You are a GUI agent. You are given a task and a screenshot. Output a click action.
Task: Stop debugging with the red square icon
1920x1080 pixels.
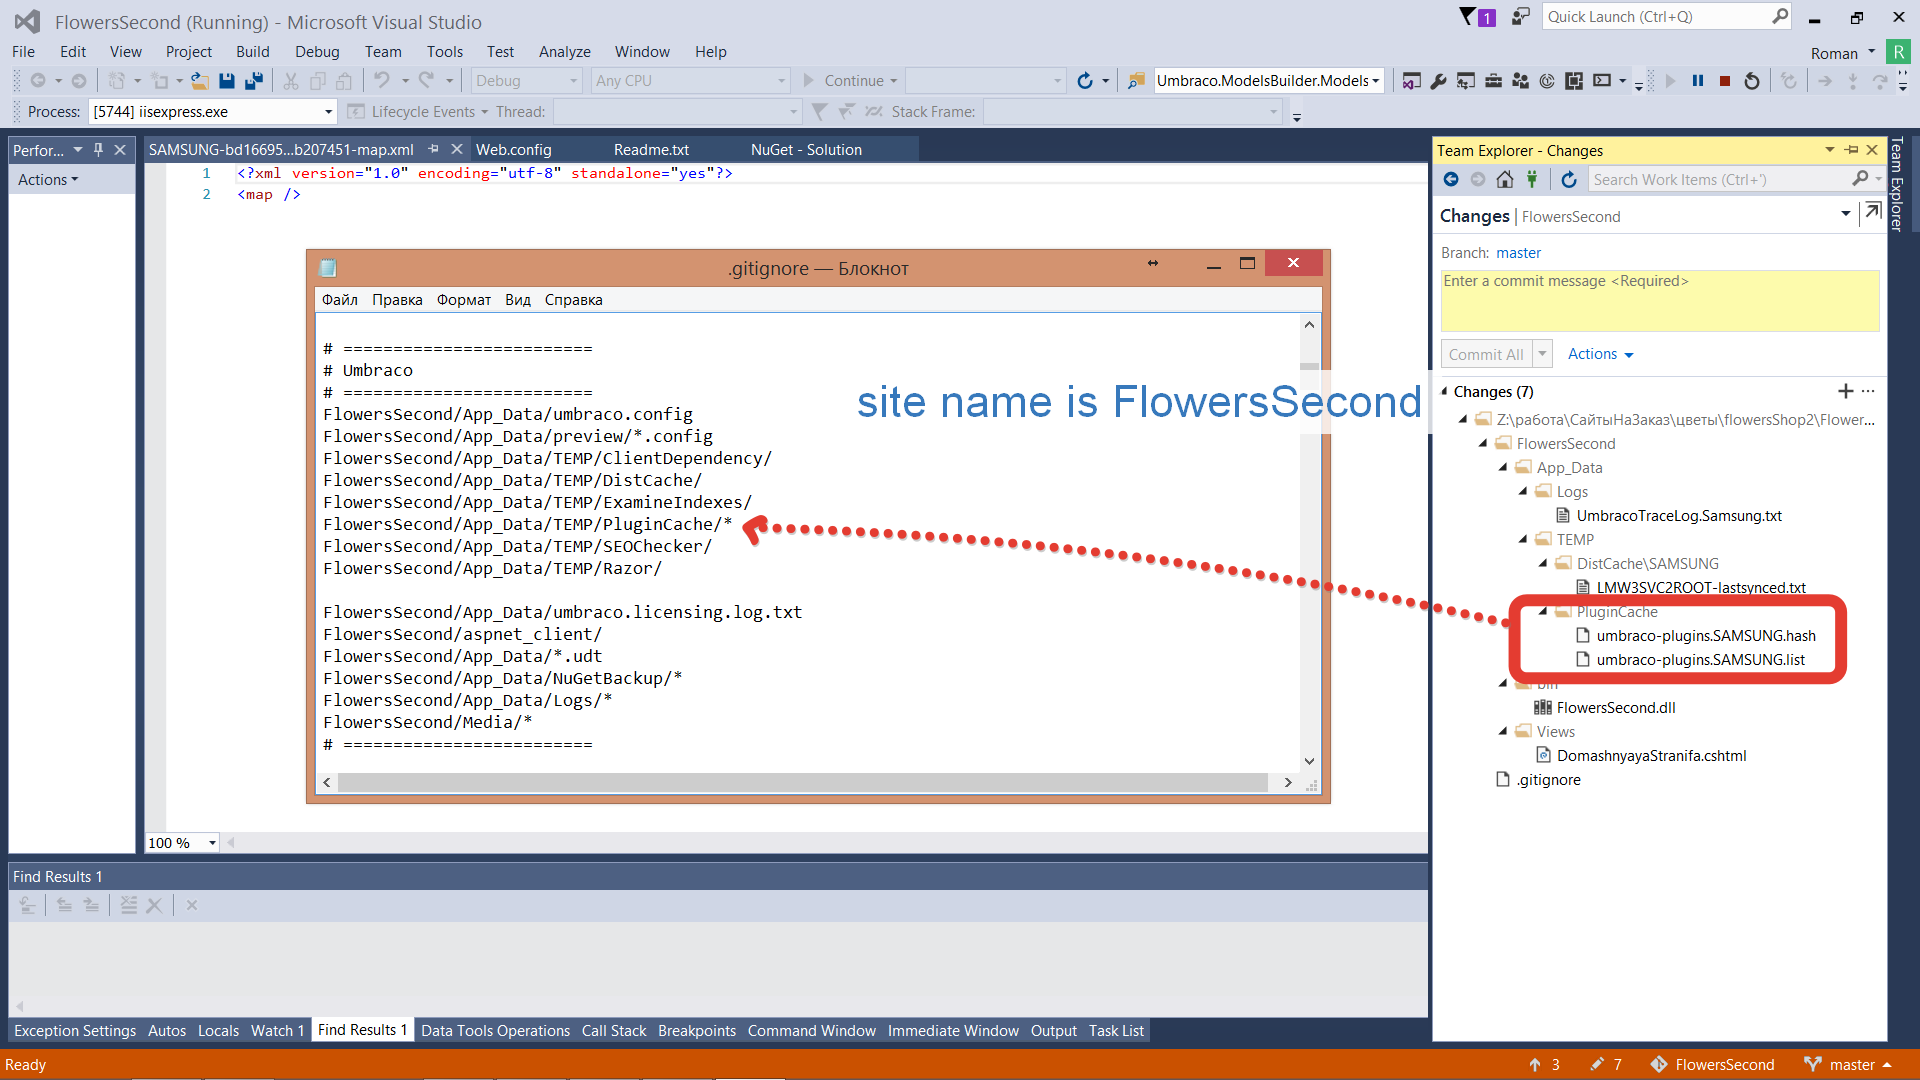1725,81
